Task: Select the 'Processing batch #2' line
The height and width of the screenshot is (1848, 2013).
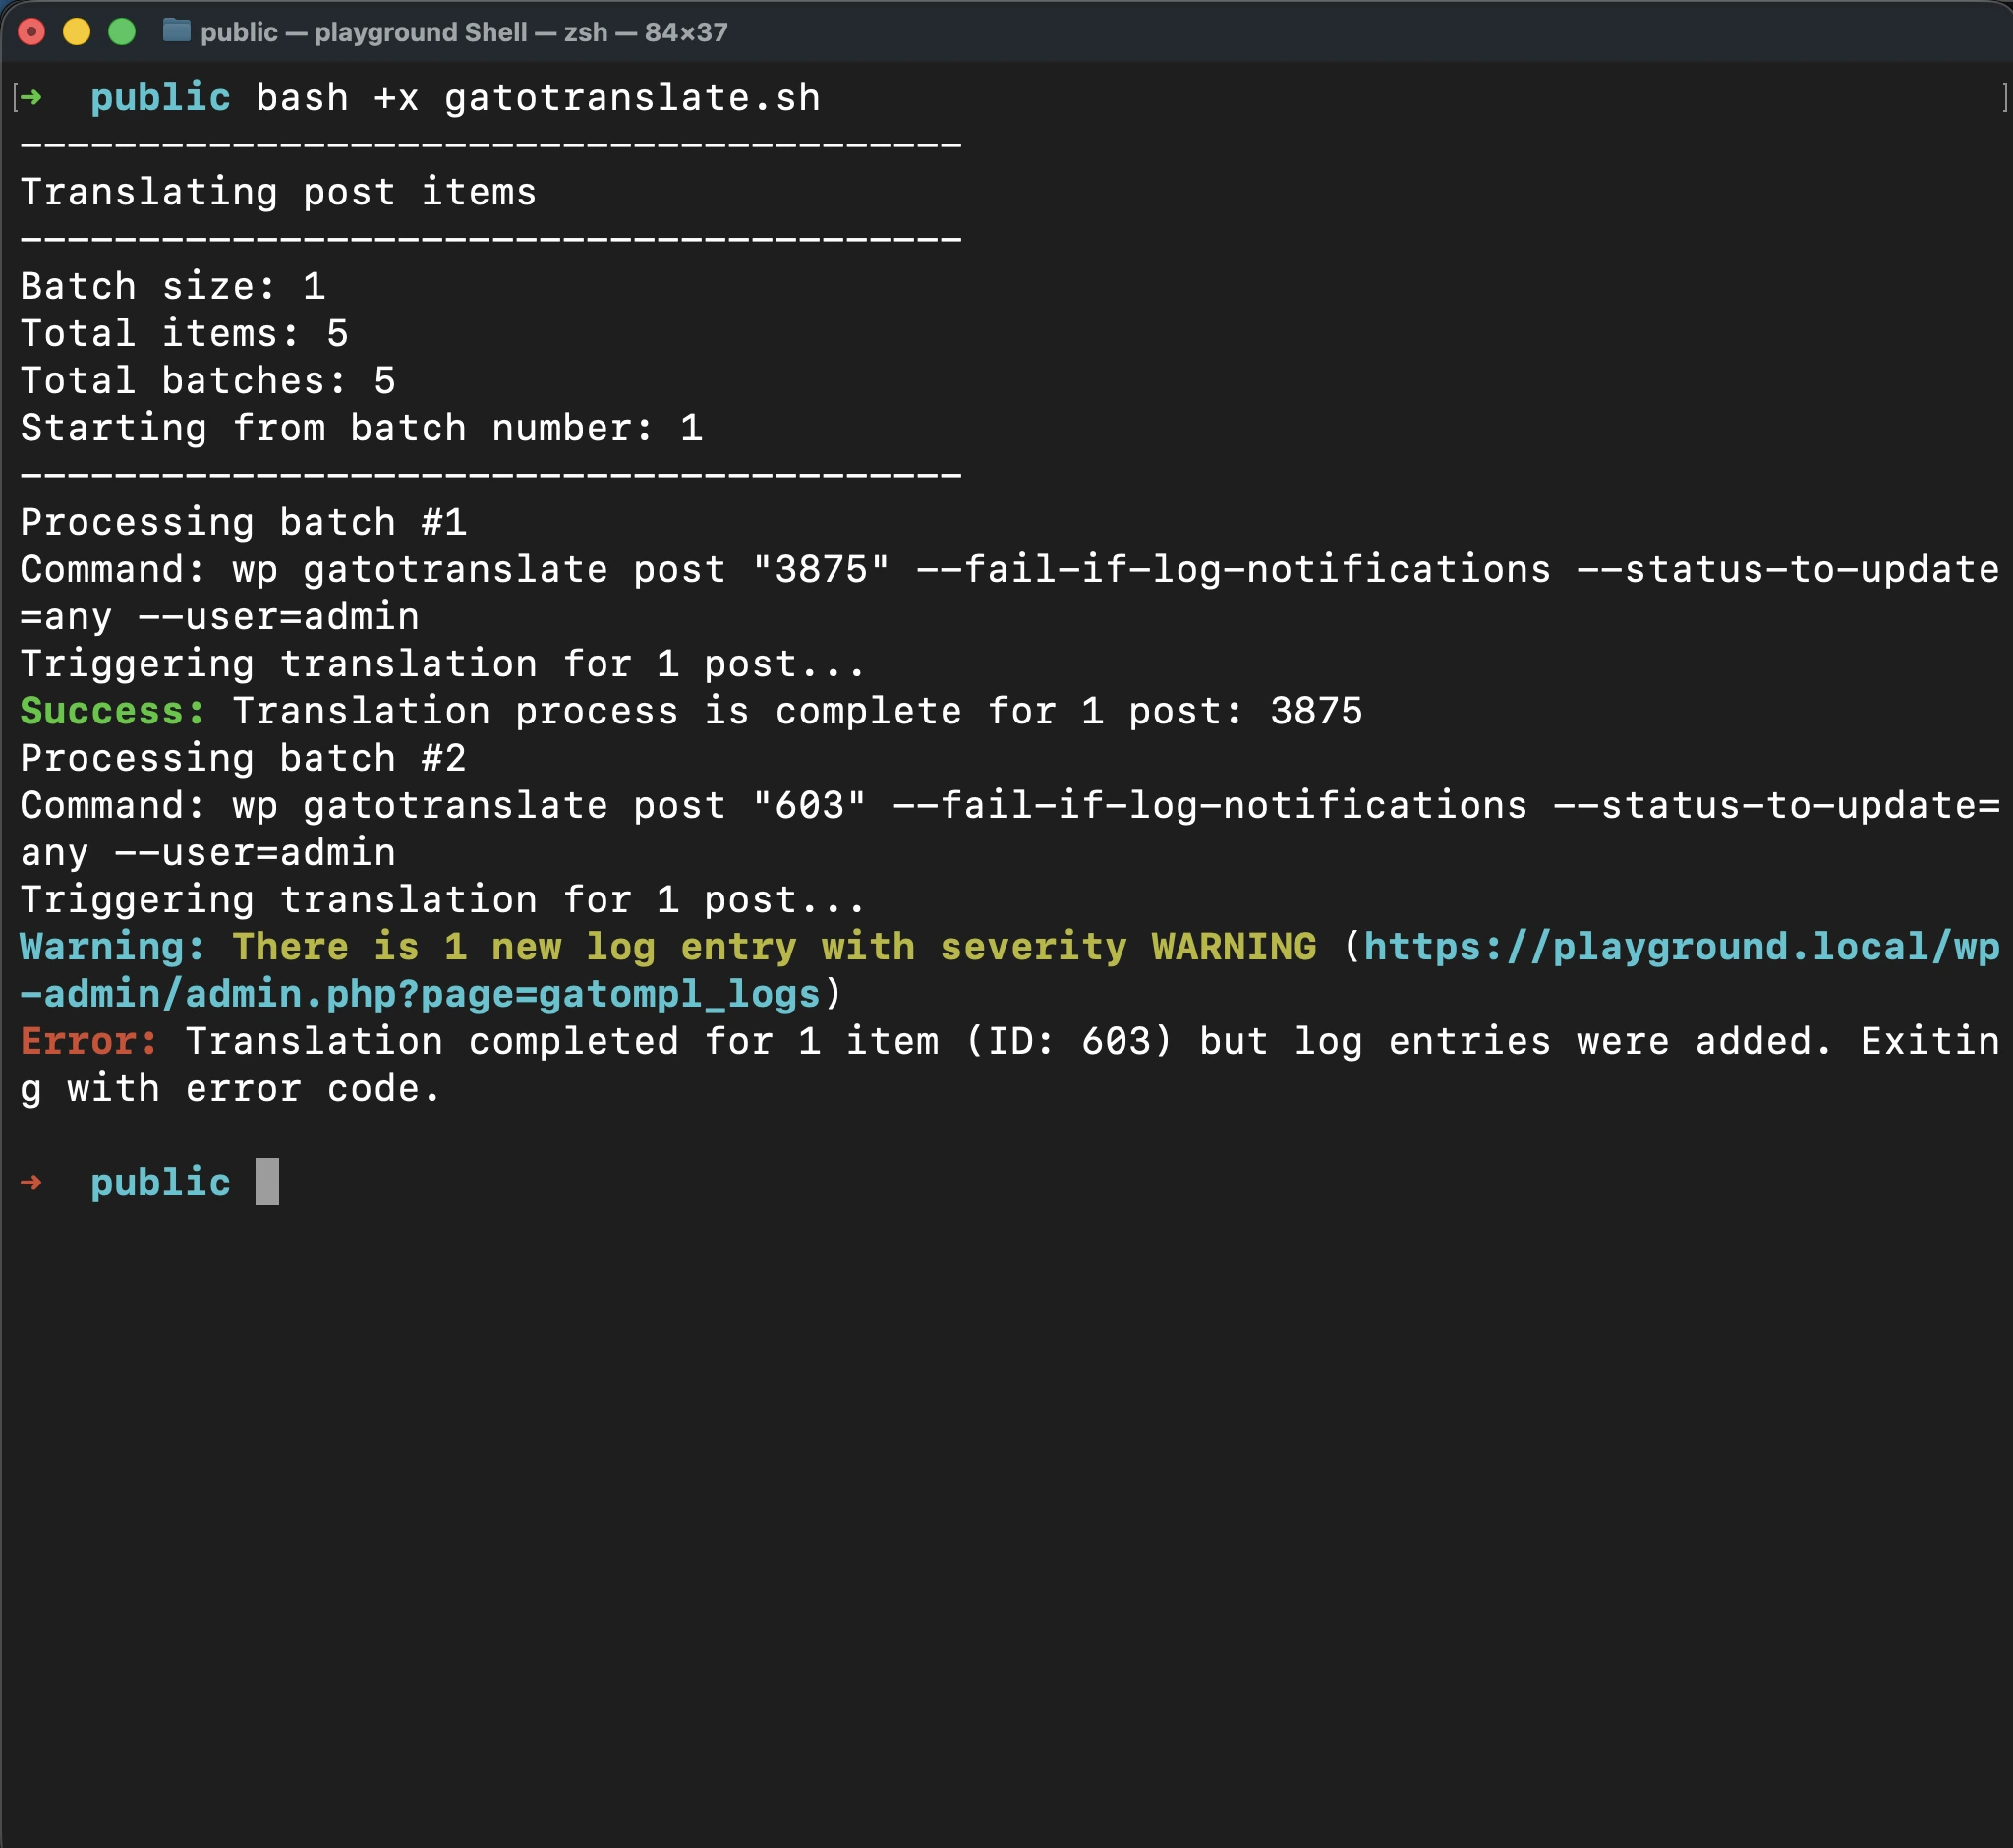Action: pos(240,758)
